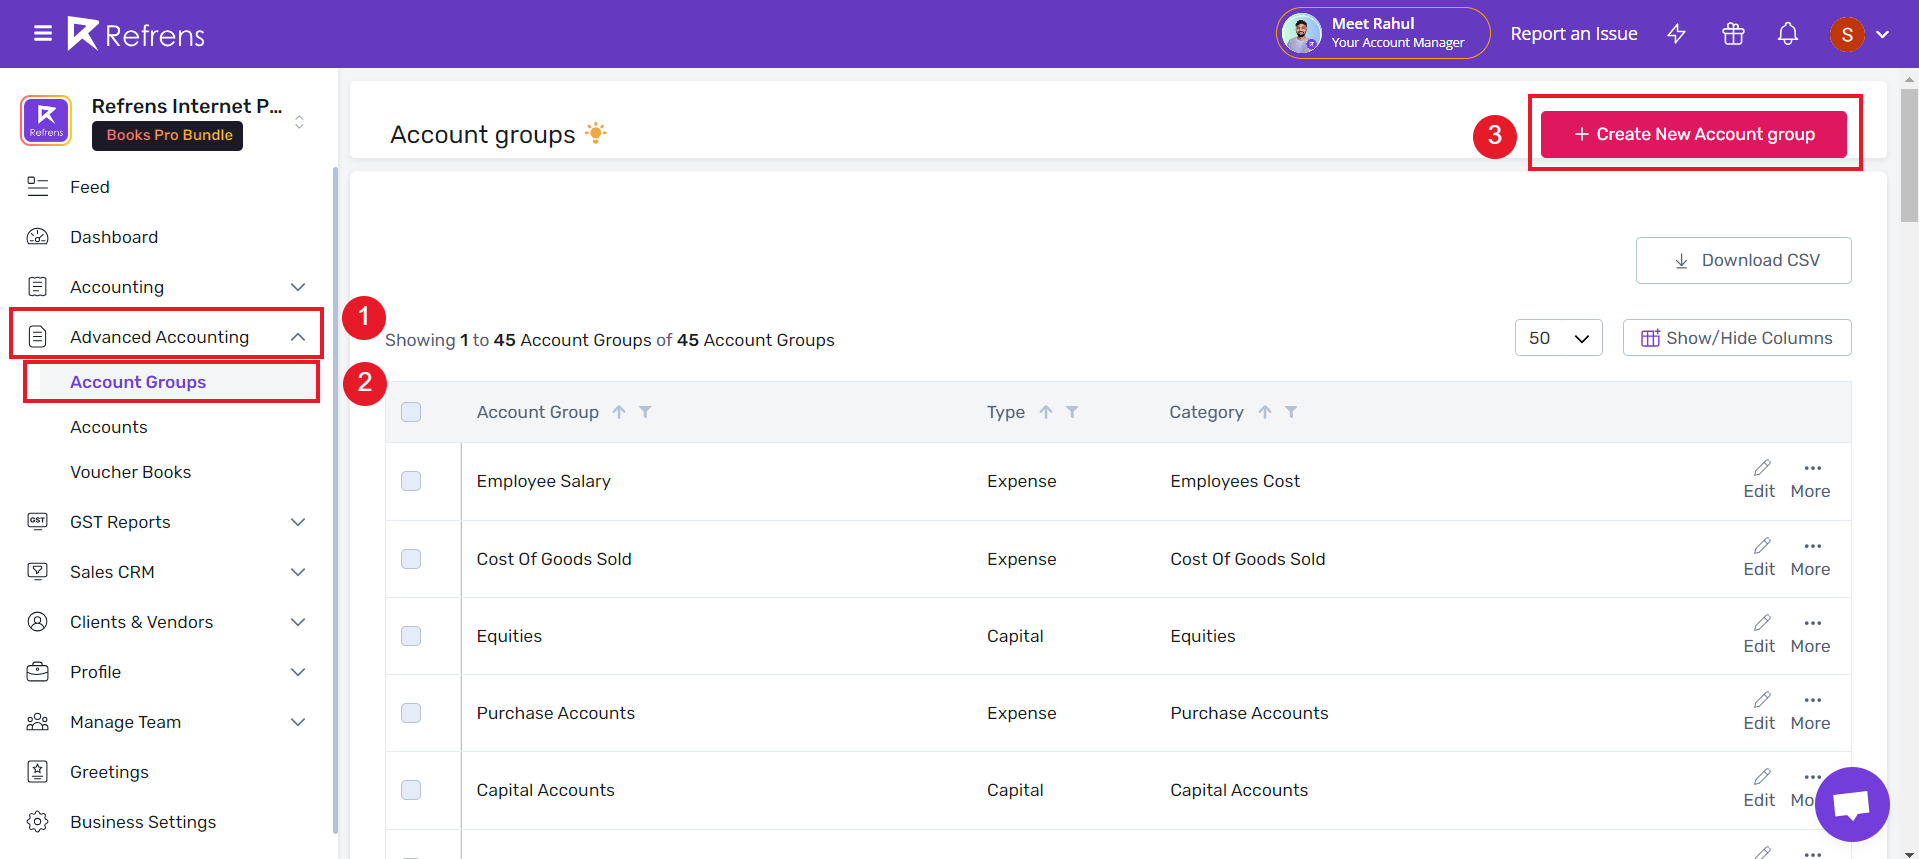The height and width of the screenshot is (859, 1919).
Task: Click the Refrens Internet P... business name
Action: (x=187, y=106)
